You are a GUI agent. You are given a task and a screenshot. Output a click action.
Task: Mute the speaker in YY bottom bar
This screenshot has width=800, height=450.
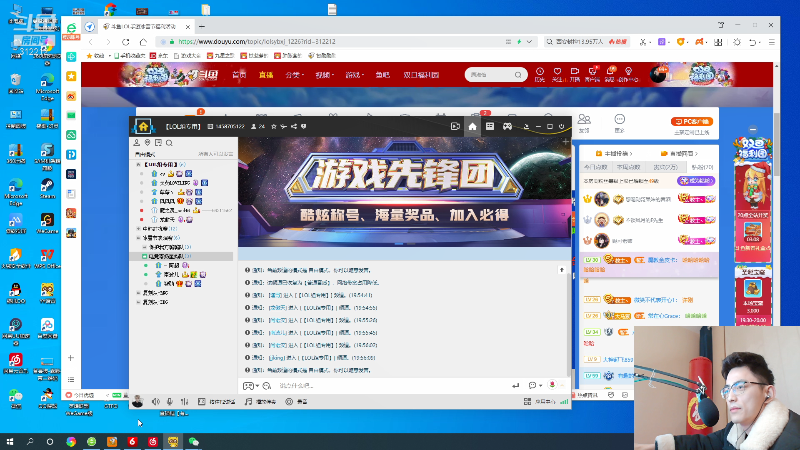[156, 402]
